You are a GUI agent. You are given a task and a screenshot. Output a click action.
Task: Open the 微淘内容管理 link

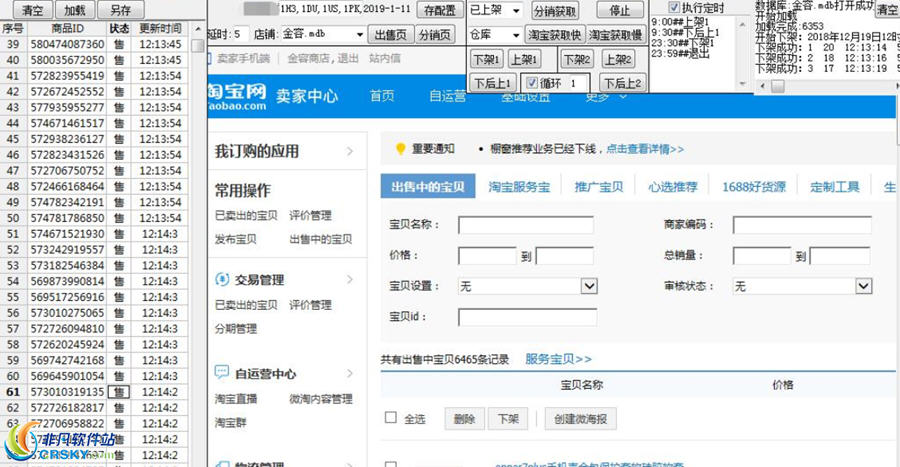[x=320, y=399]
